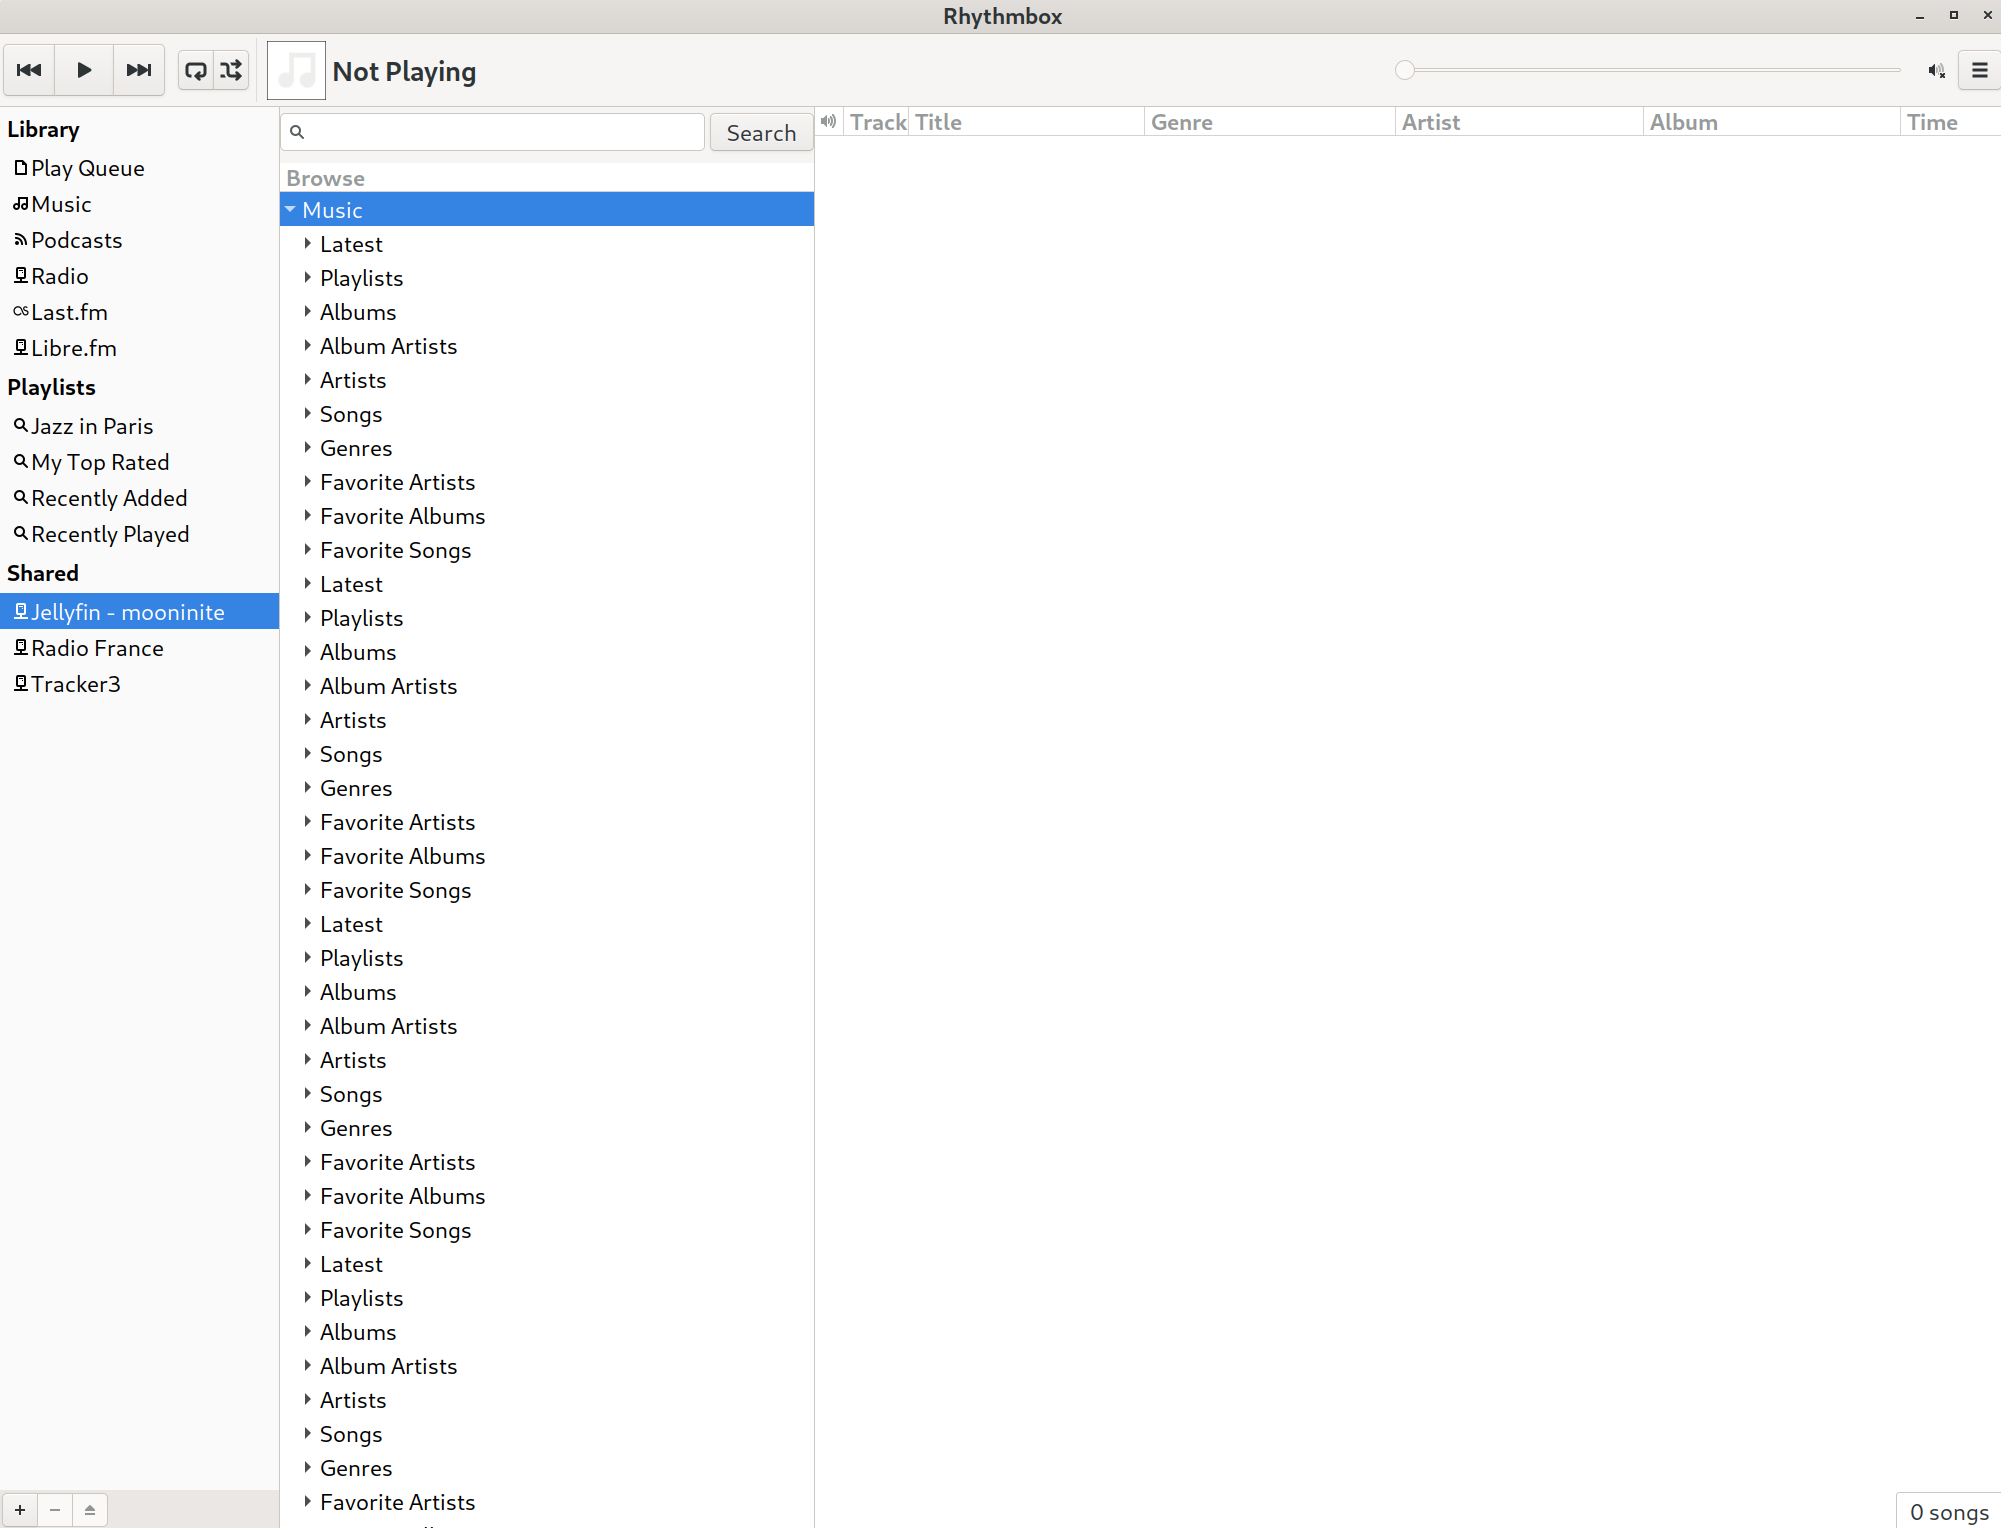Collapse the Music tree node
Image resolution: width=2001 pixels, height=1528 pixels.
pyautogui.click(x=291, y=210)
